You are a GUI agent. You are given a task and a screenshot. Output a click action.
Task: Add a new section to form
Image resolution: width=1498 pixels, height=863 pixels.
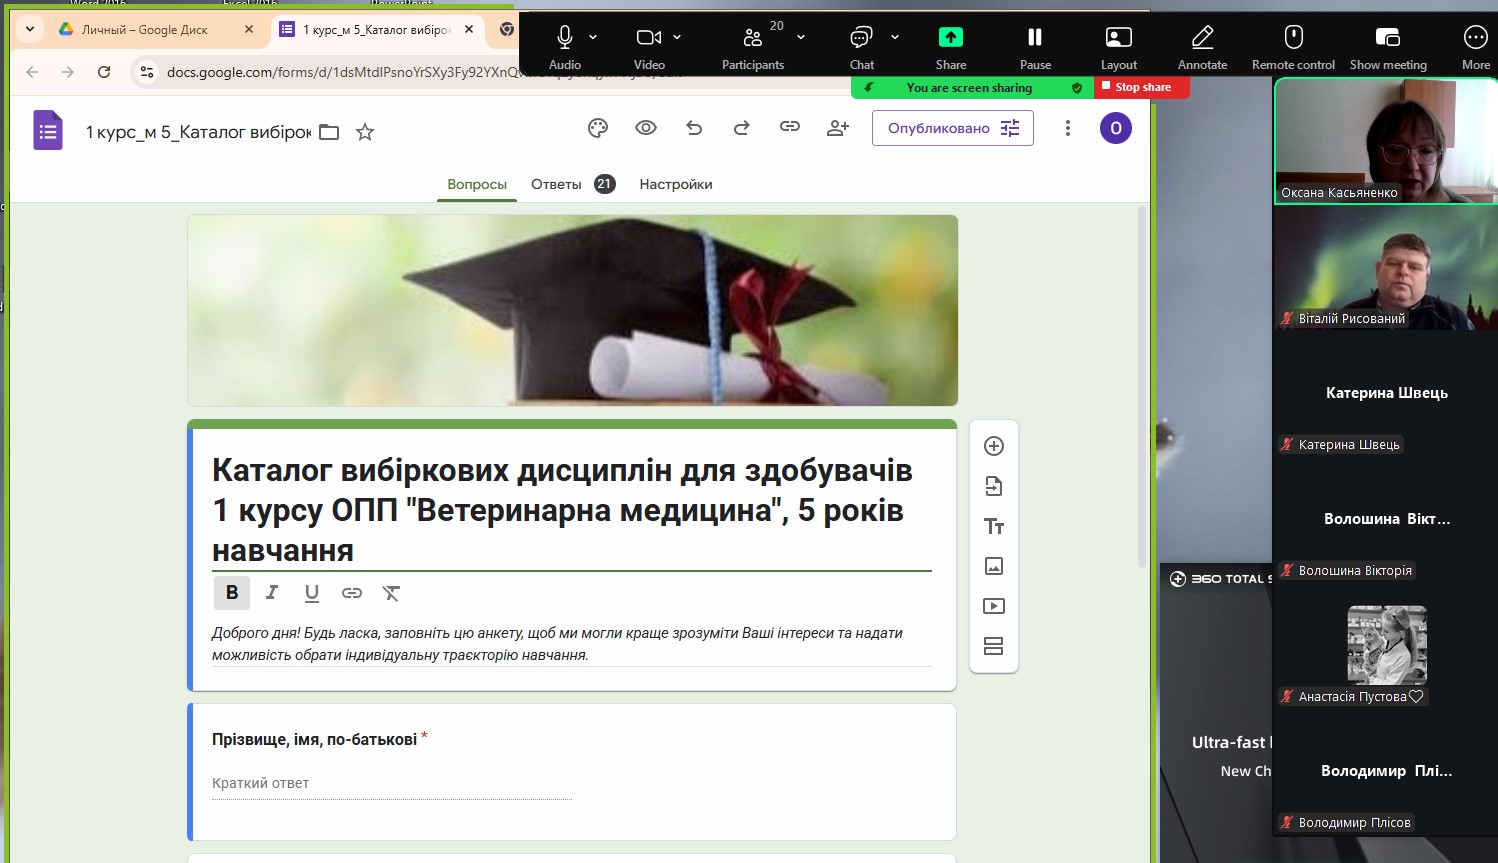click(x=994, y=646)
